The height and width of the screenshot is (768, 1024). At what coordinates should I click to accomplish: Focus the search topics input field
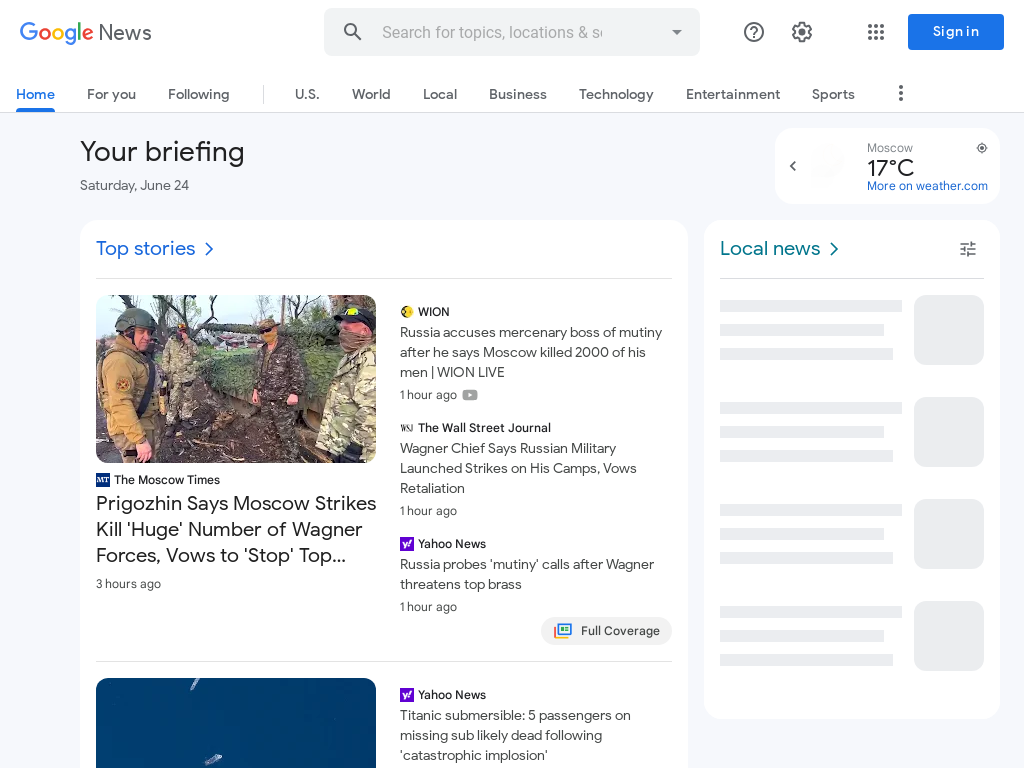click(x=492, y=32)
